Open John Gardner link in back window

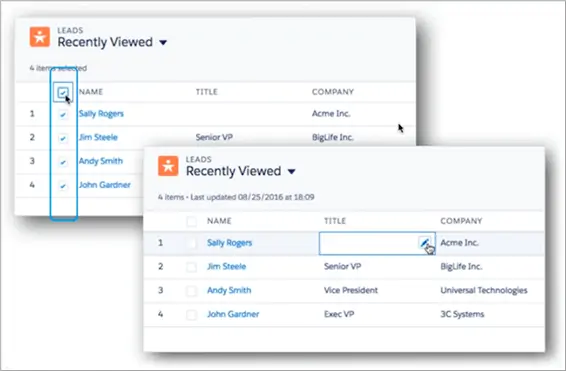(105, 185)
